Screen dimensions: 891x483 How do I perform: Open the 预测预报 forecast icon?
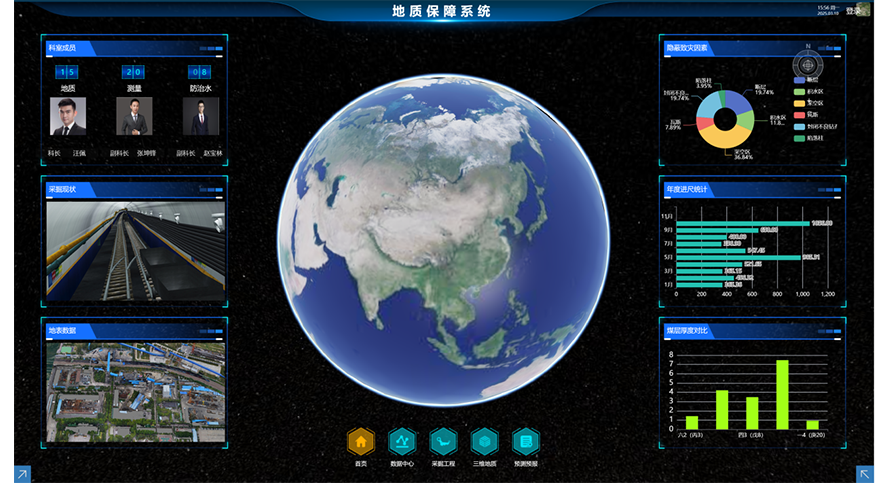pos(526,441)
